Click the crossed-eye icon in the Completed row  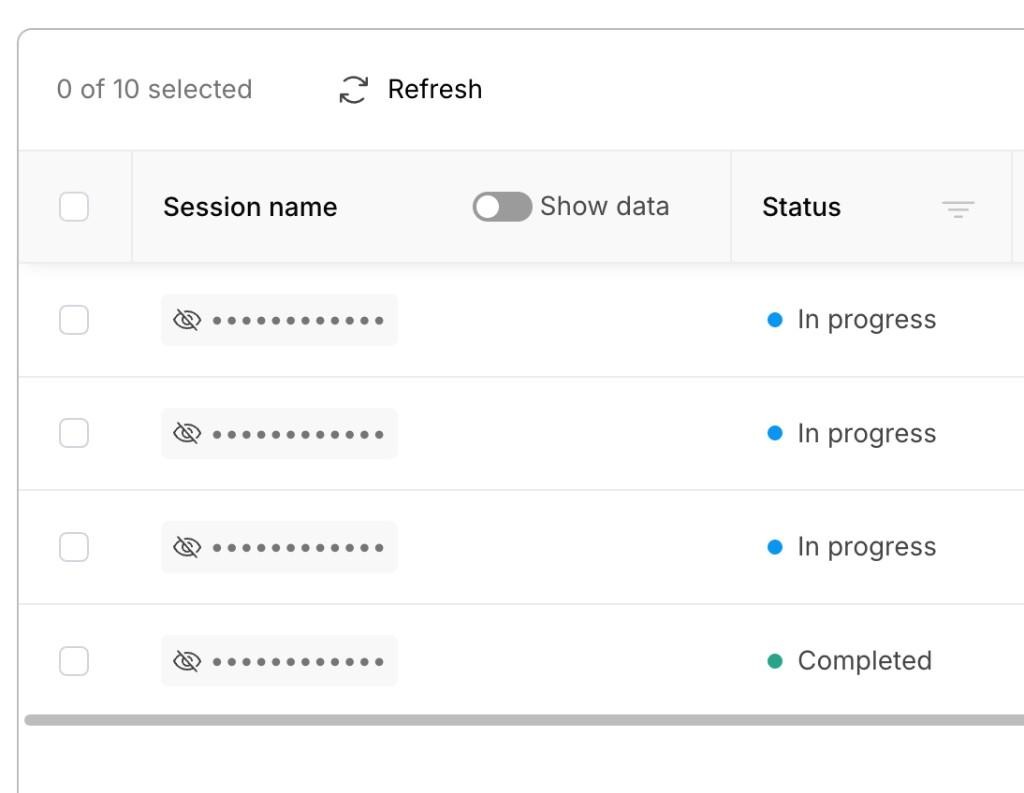(187, 661)
